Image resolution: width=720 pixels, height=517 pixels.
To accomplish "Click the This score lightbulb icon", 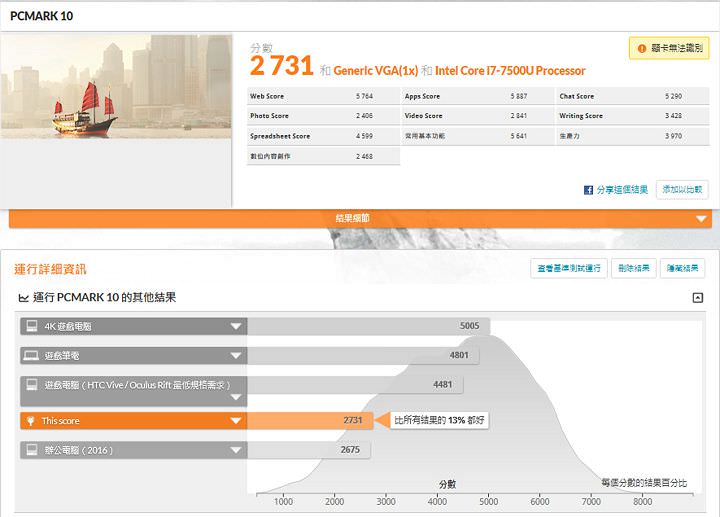I will click(31, 421).
